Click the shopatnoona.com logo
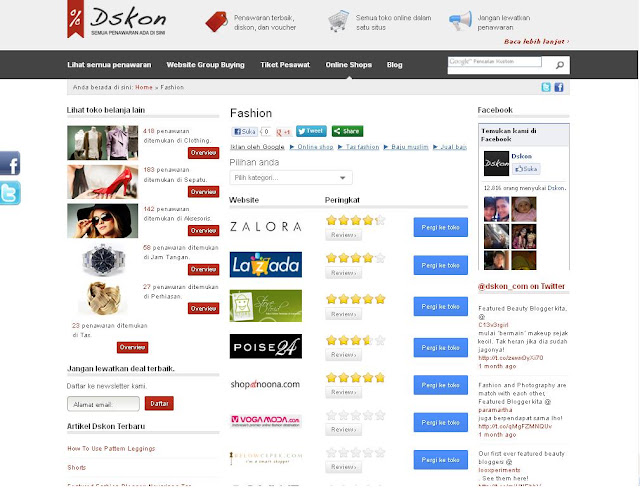The image size is (640, 488). tap(265, 384)
